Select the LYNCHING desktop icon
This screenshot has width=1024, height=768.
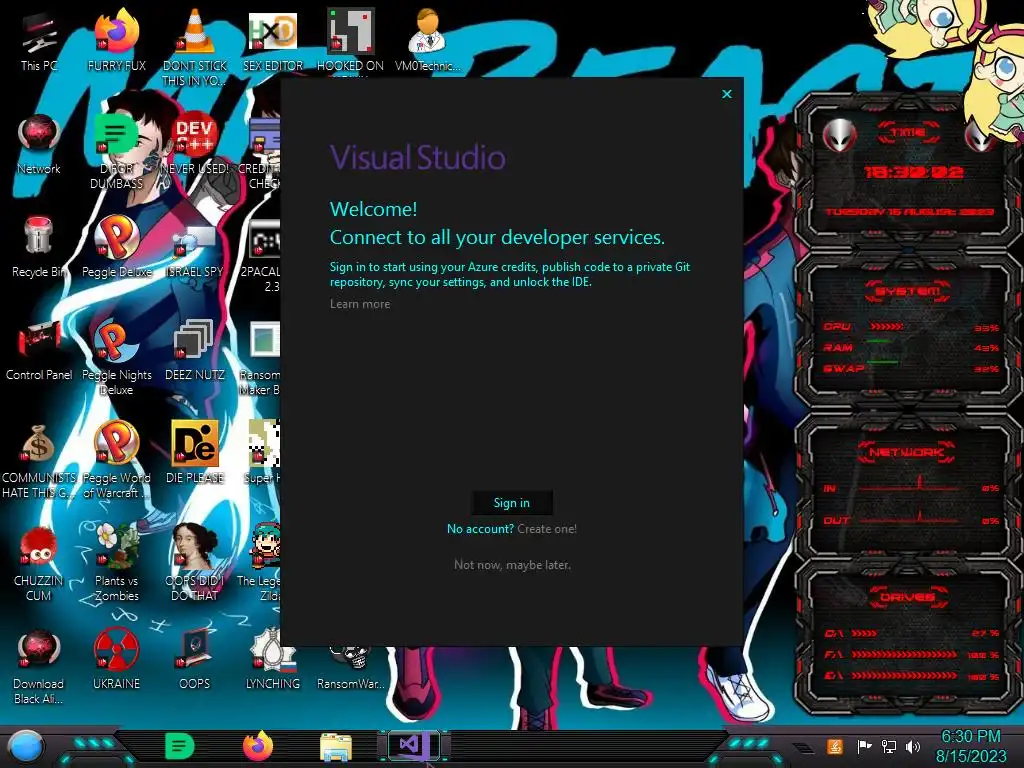point(272,660)
